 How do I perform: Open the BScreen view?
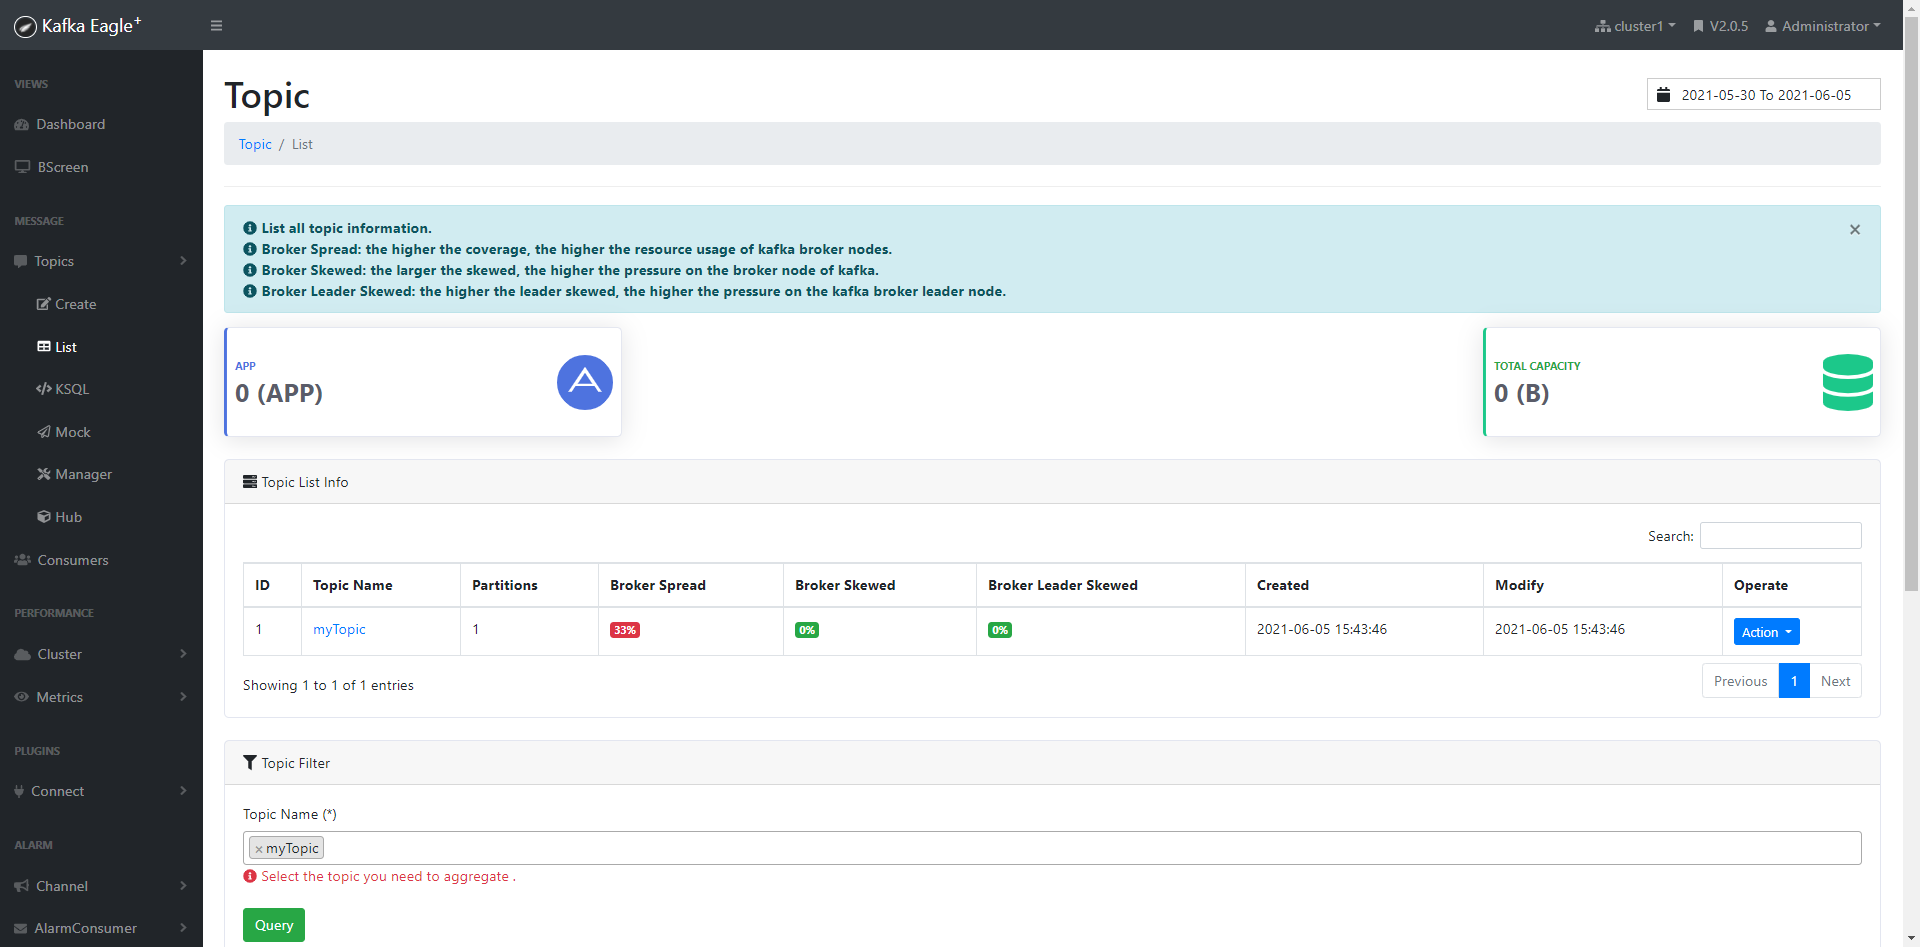62,167
